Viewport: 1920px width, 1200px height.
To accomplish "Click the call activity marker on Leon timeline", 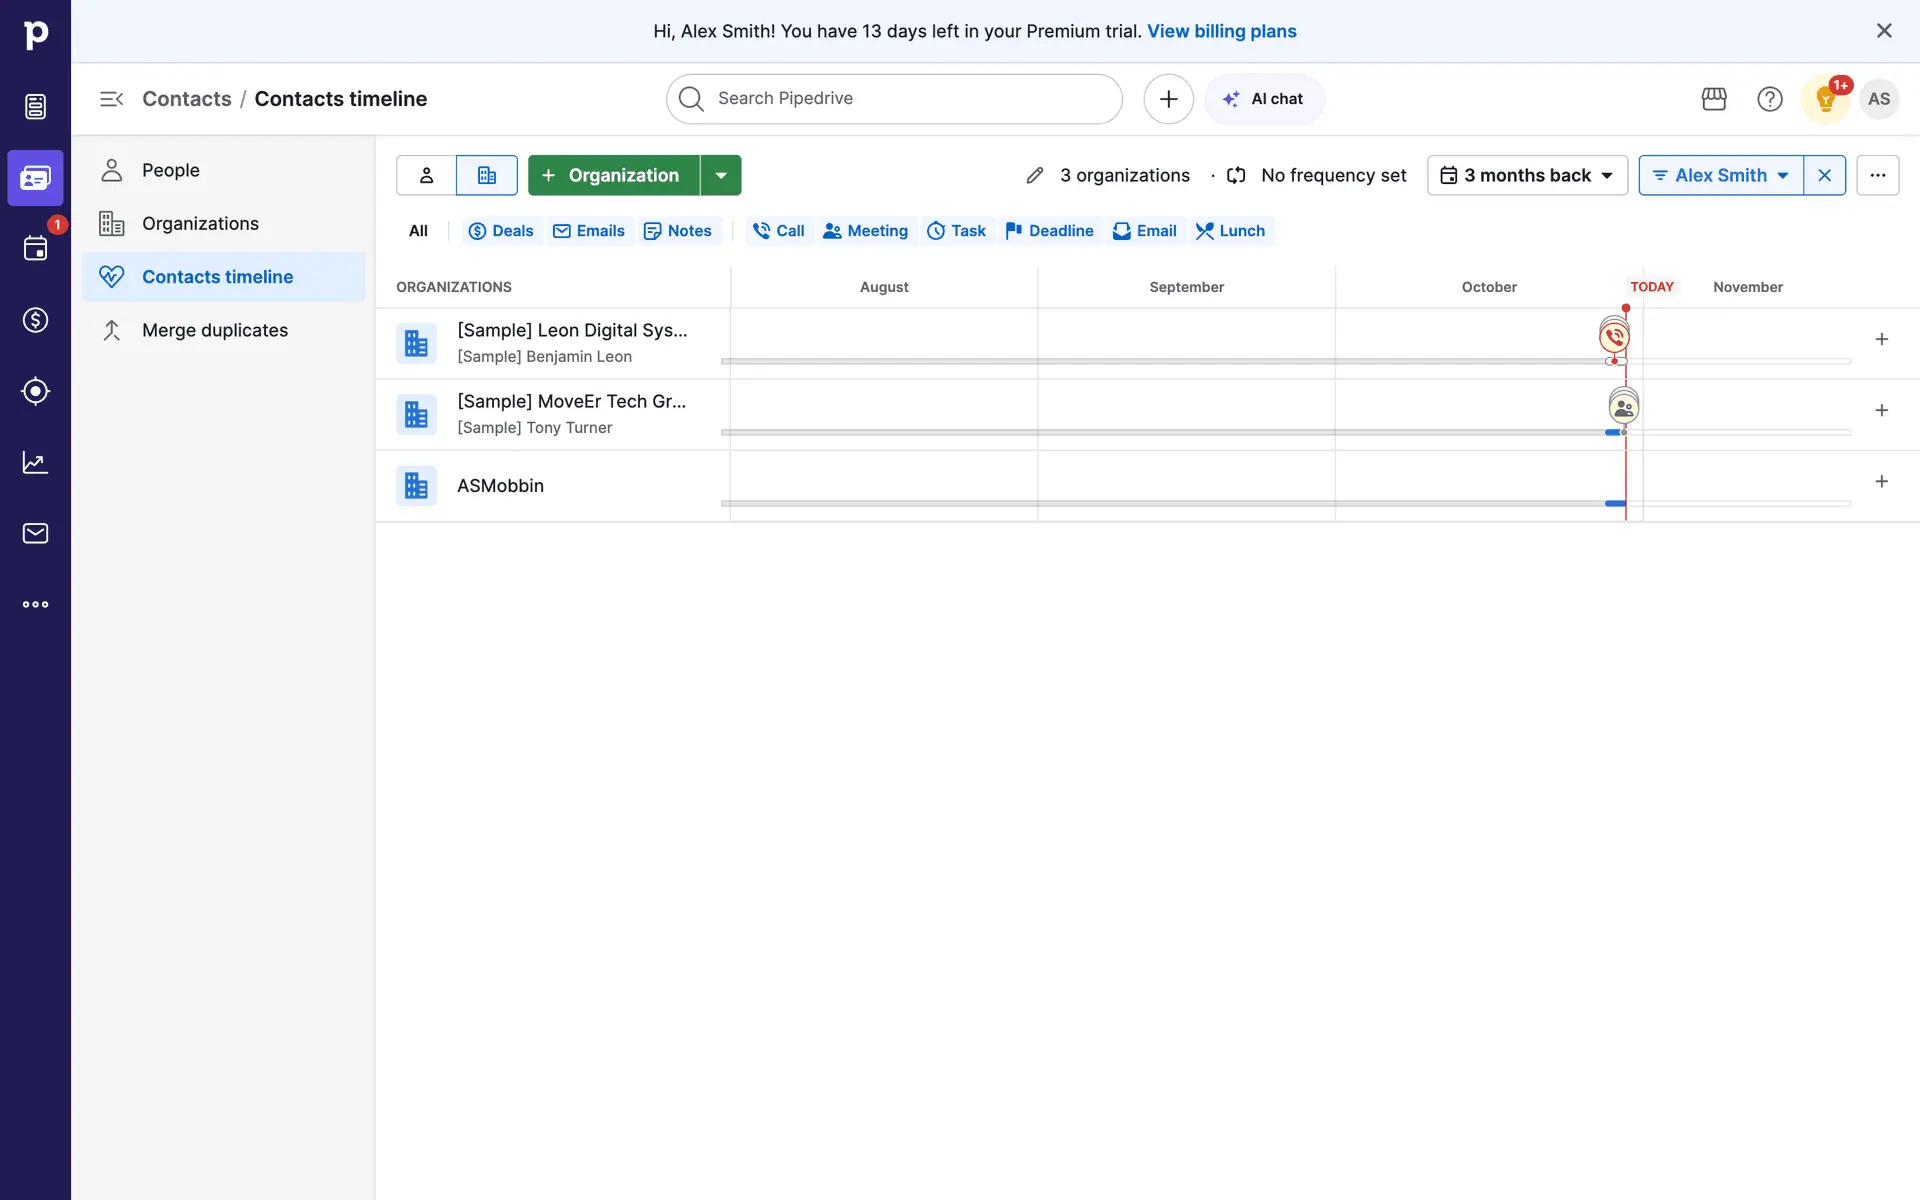I will [x=1614, y=337].
